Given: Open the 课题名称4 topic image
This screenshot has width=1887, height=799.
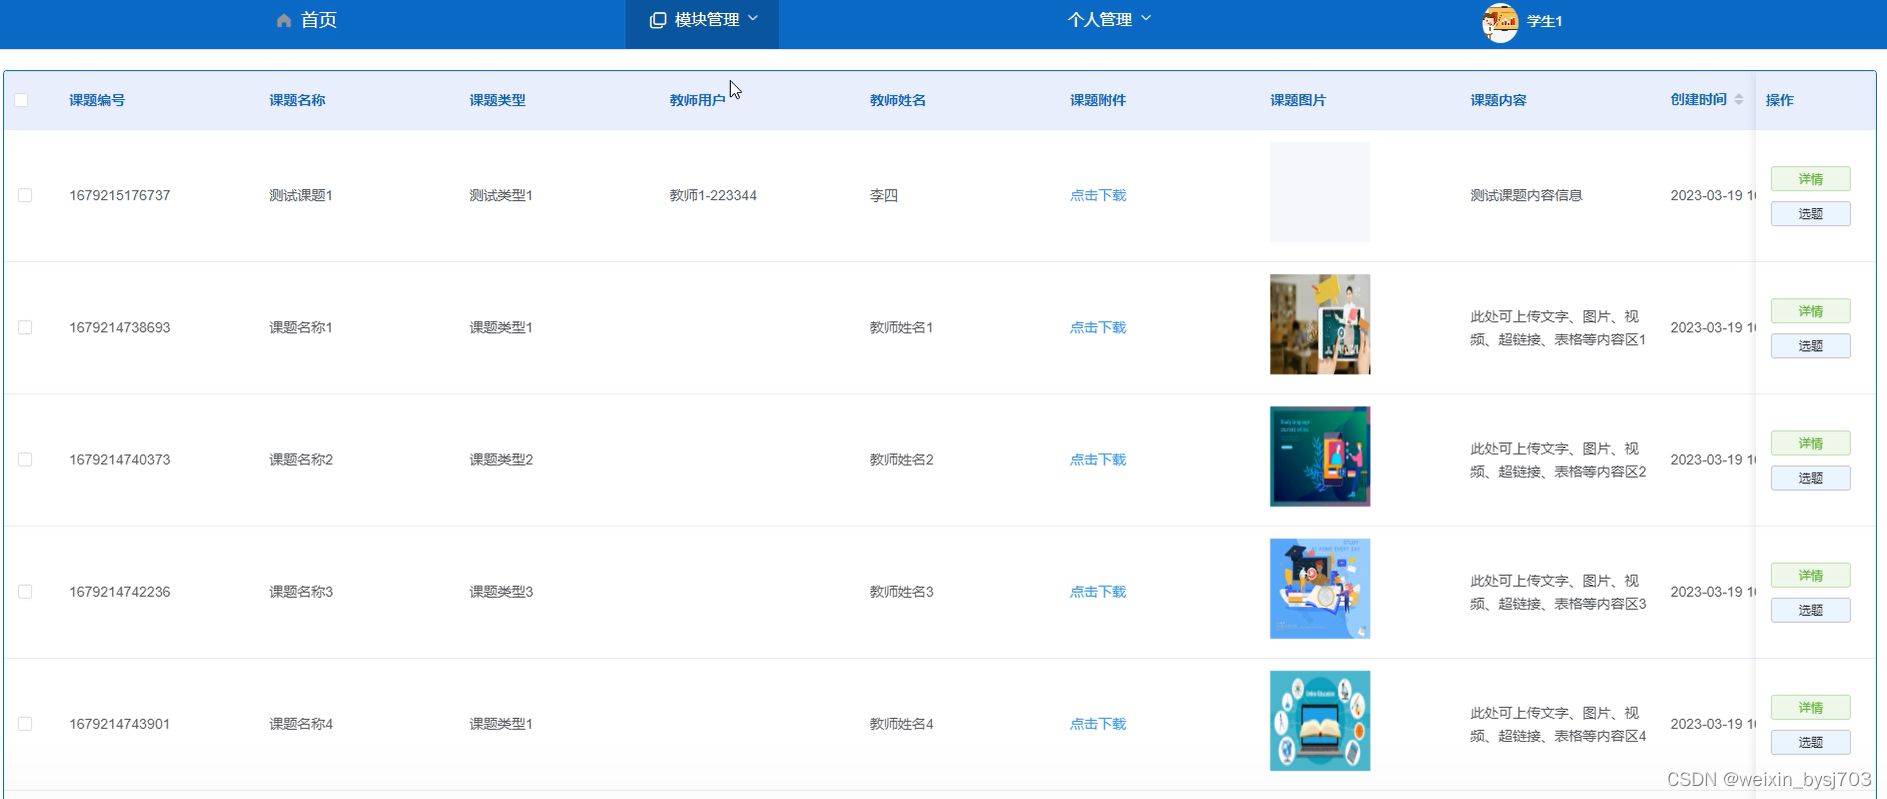Looking at the screenshot, I should coord(1320,720).
